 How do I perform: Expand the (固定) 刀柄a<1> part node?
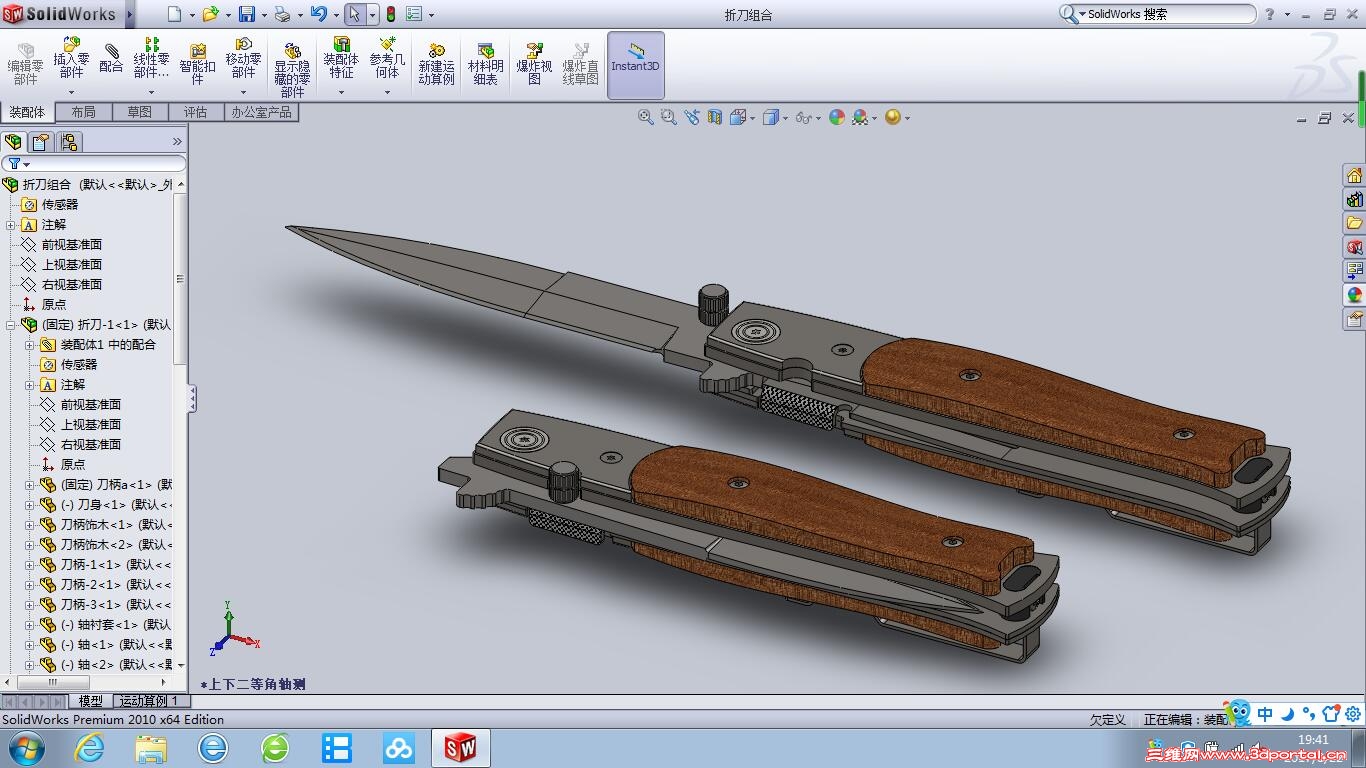[30, 485]
